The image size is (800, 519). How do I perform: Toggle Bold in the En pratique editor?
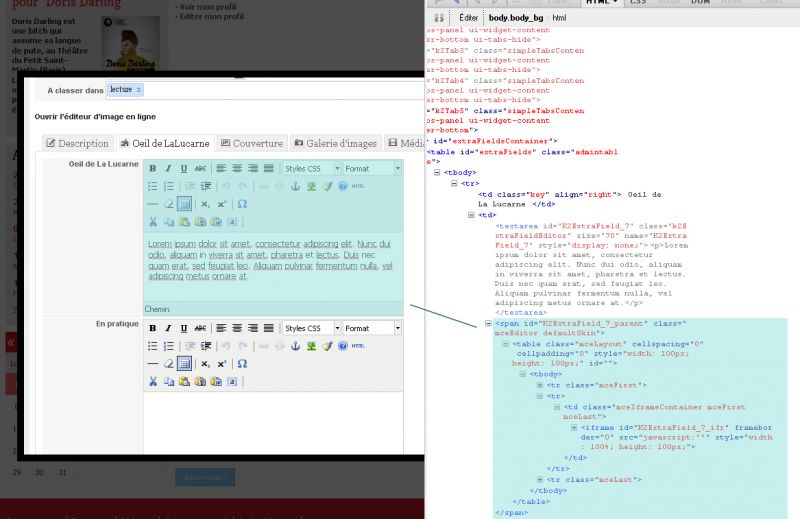point(153,328)
